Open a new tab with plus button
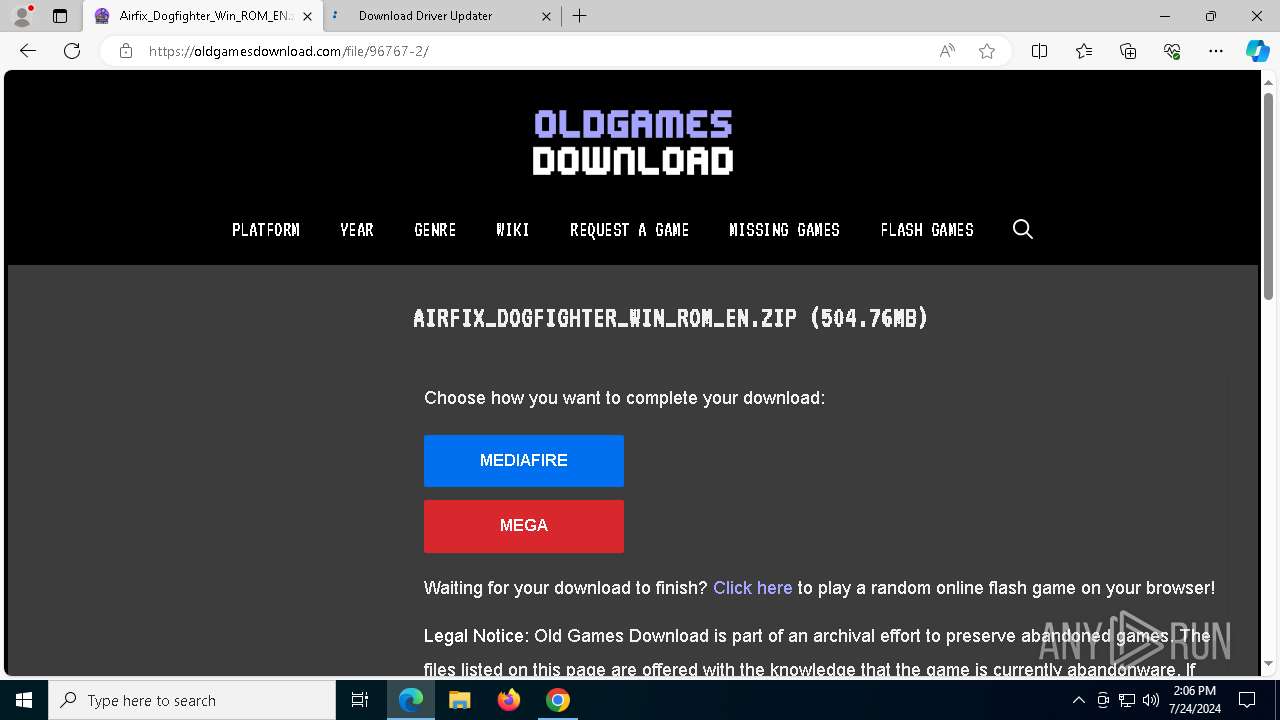1280x720 pixels. click(580, 16)
